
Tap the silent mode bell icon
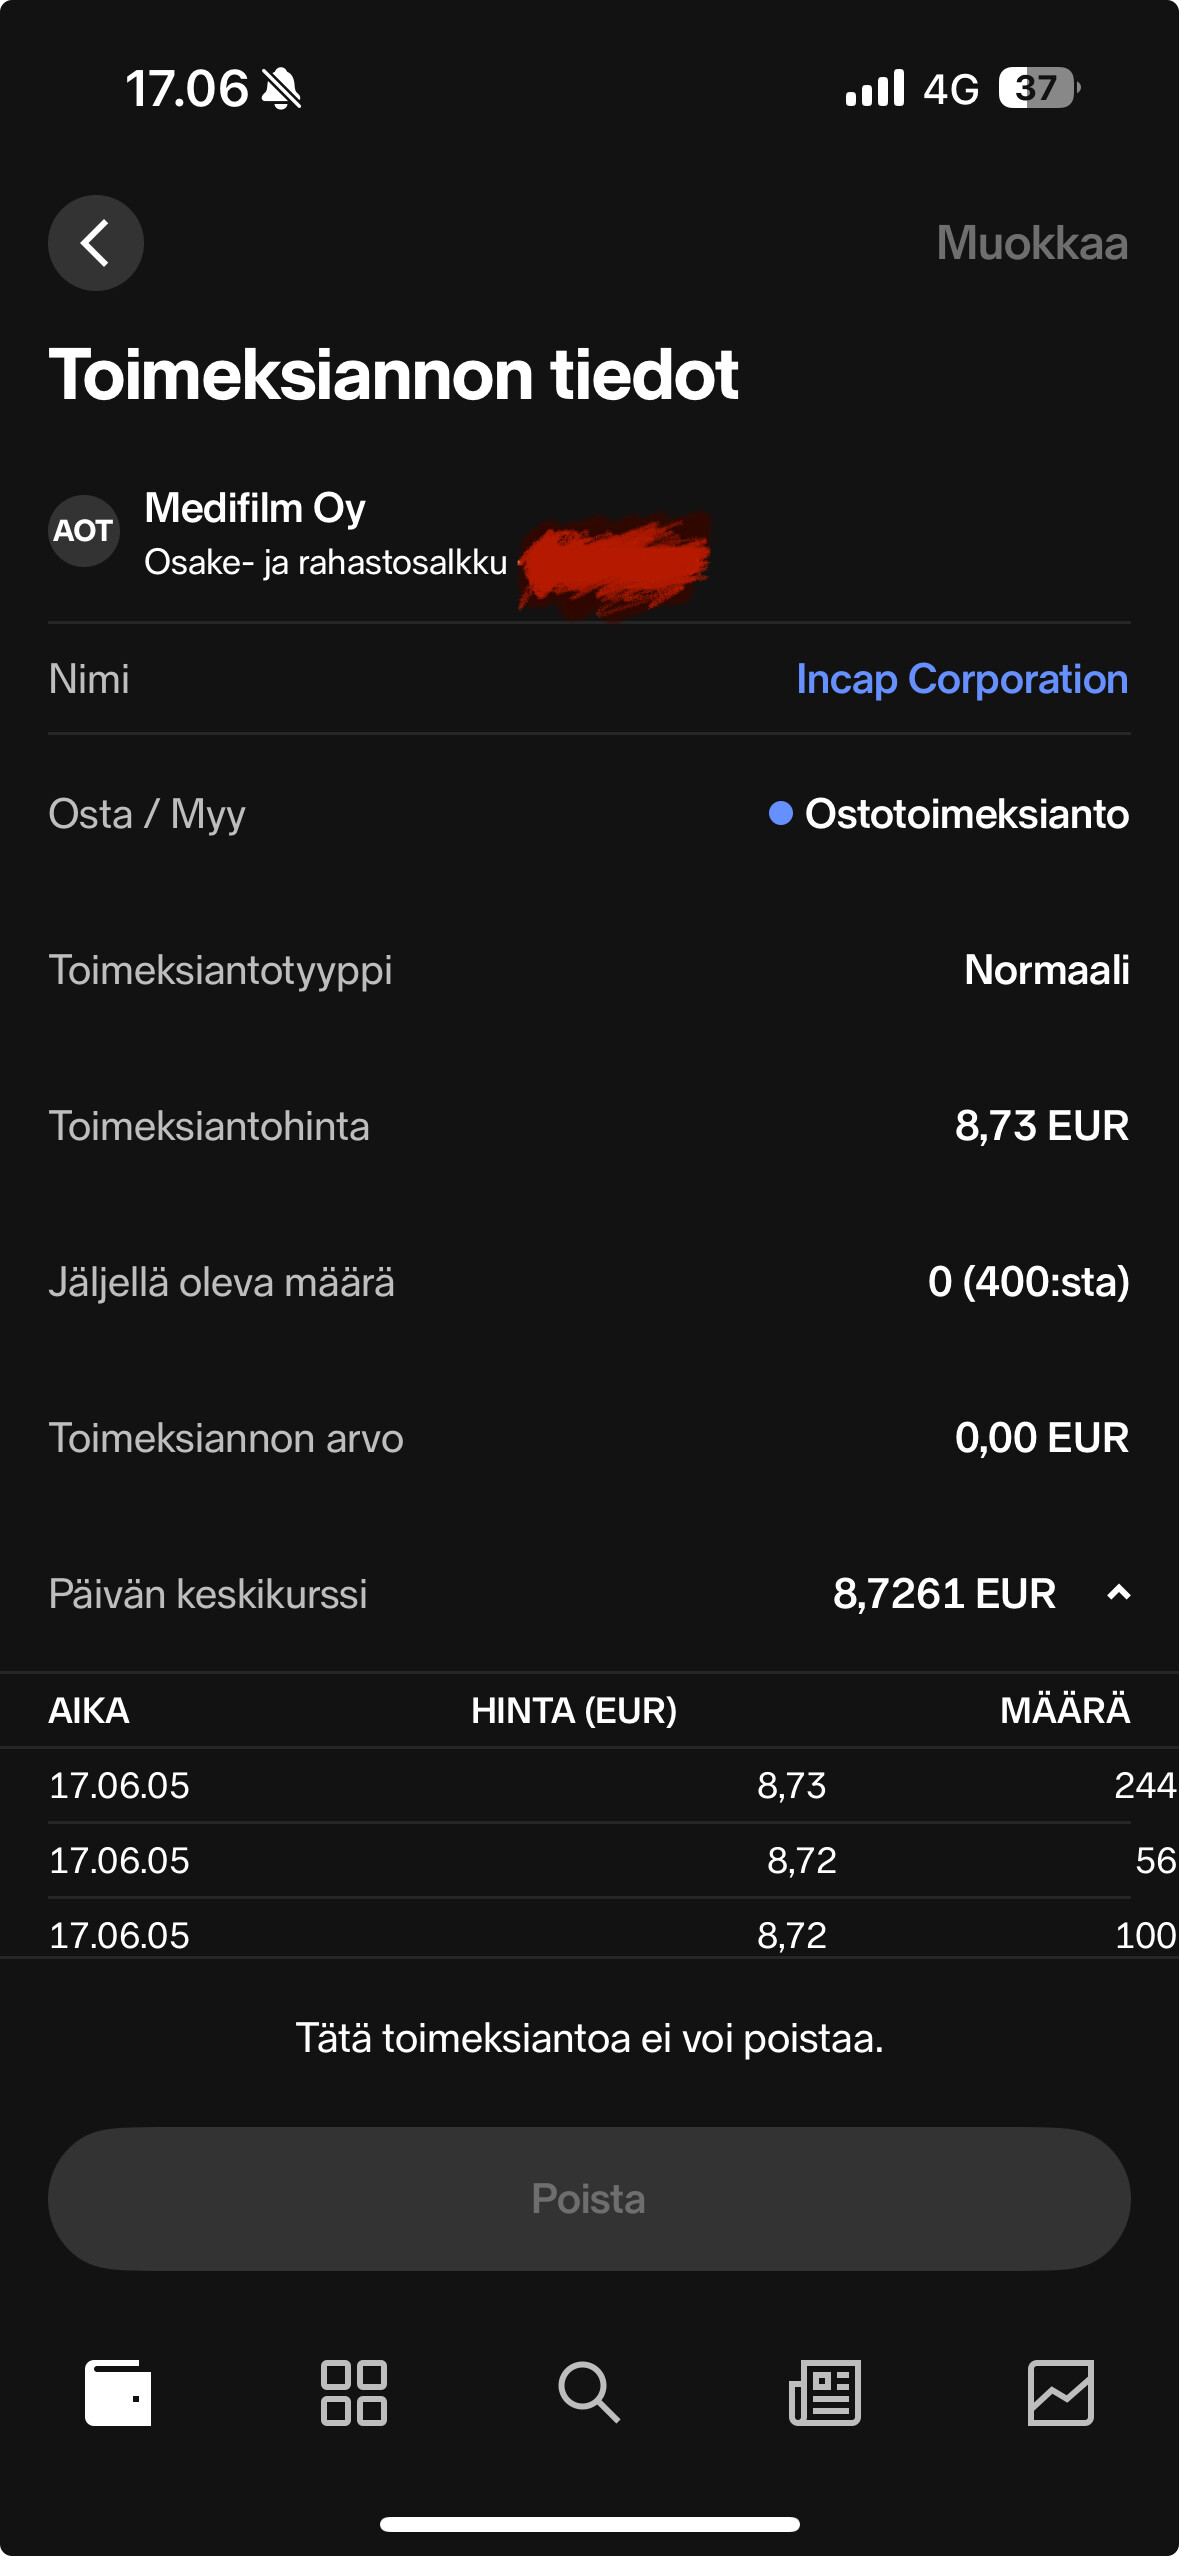281,89
